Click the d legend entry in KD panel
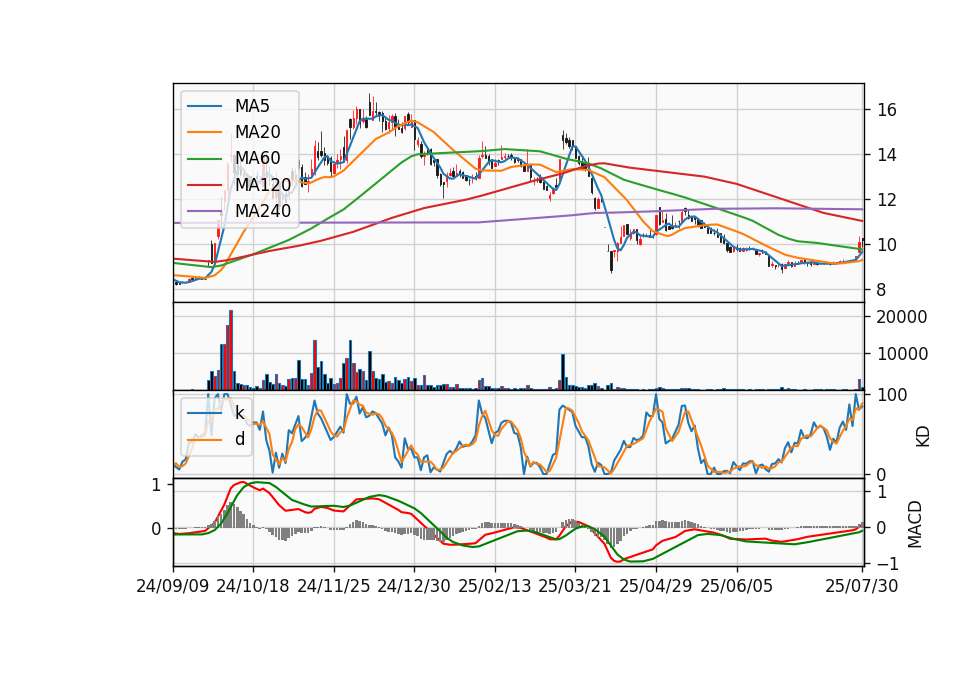This screenshot has width=960, height=690. click(239, 439)
